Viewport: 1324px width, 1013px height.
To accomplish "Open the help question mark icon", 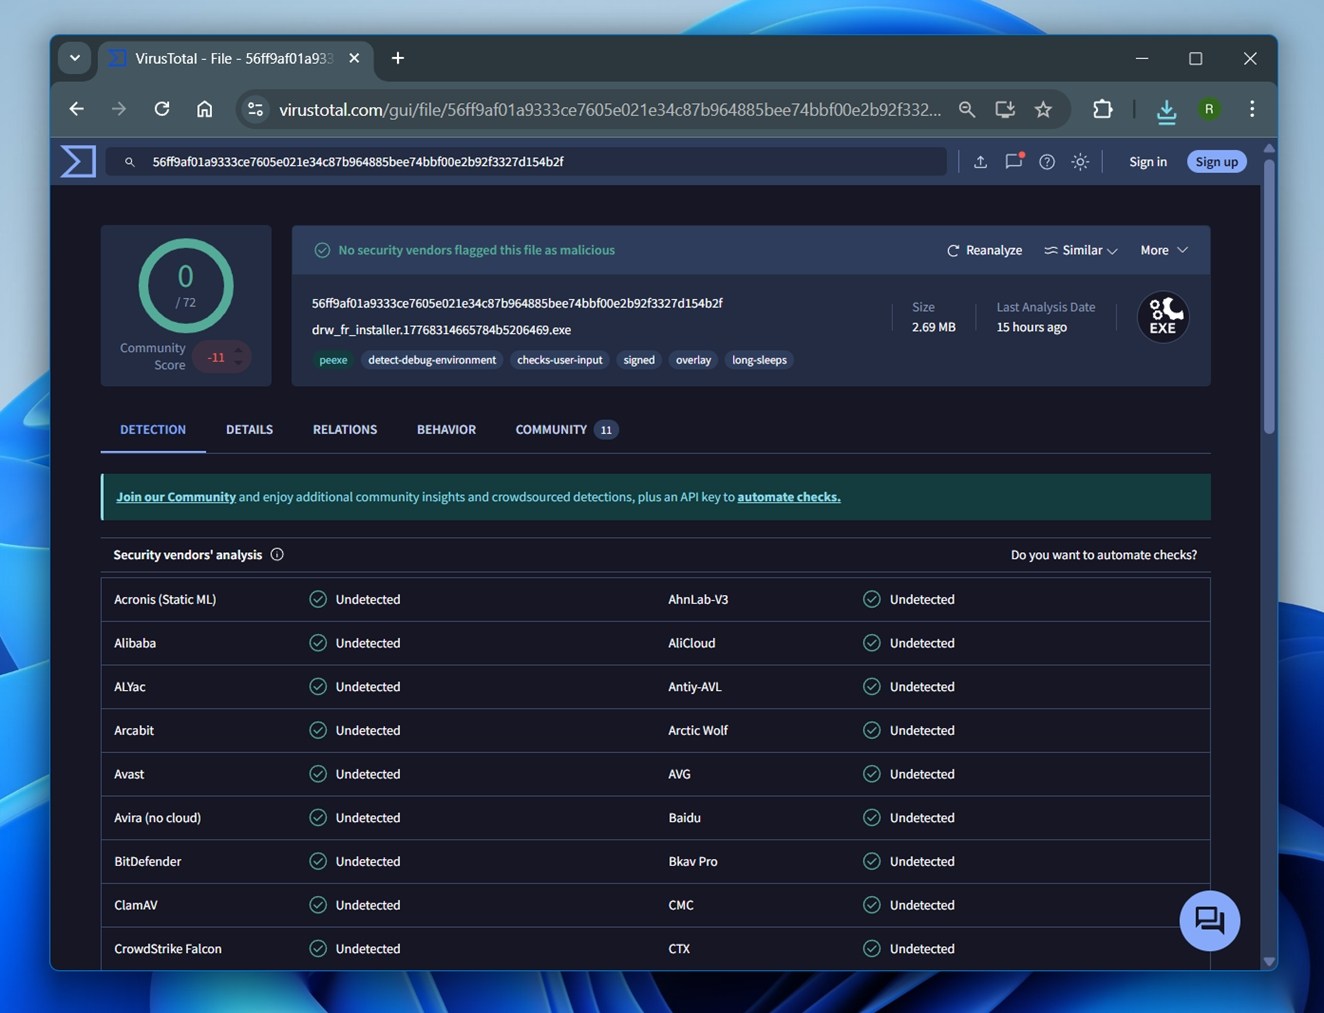I will click(x=1047, y=162).
